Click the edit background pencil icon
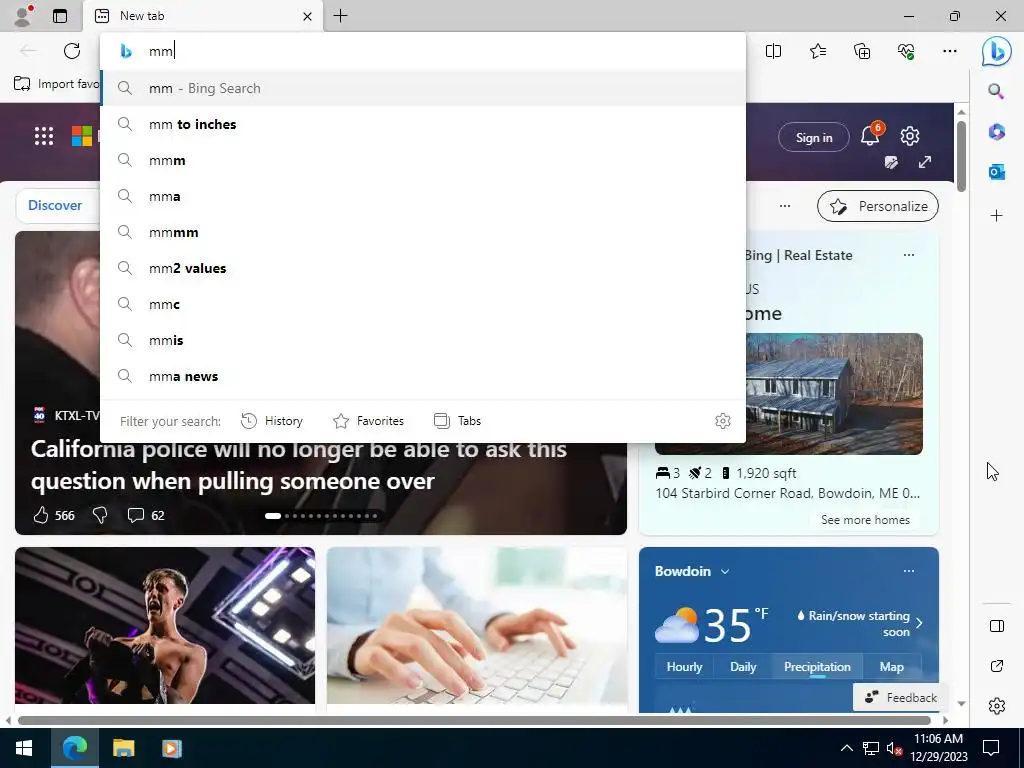1024x768 pixels. tap(891, 162)
